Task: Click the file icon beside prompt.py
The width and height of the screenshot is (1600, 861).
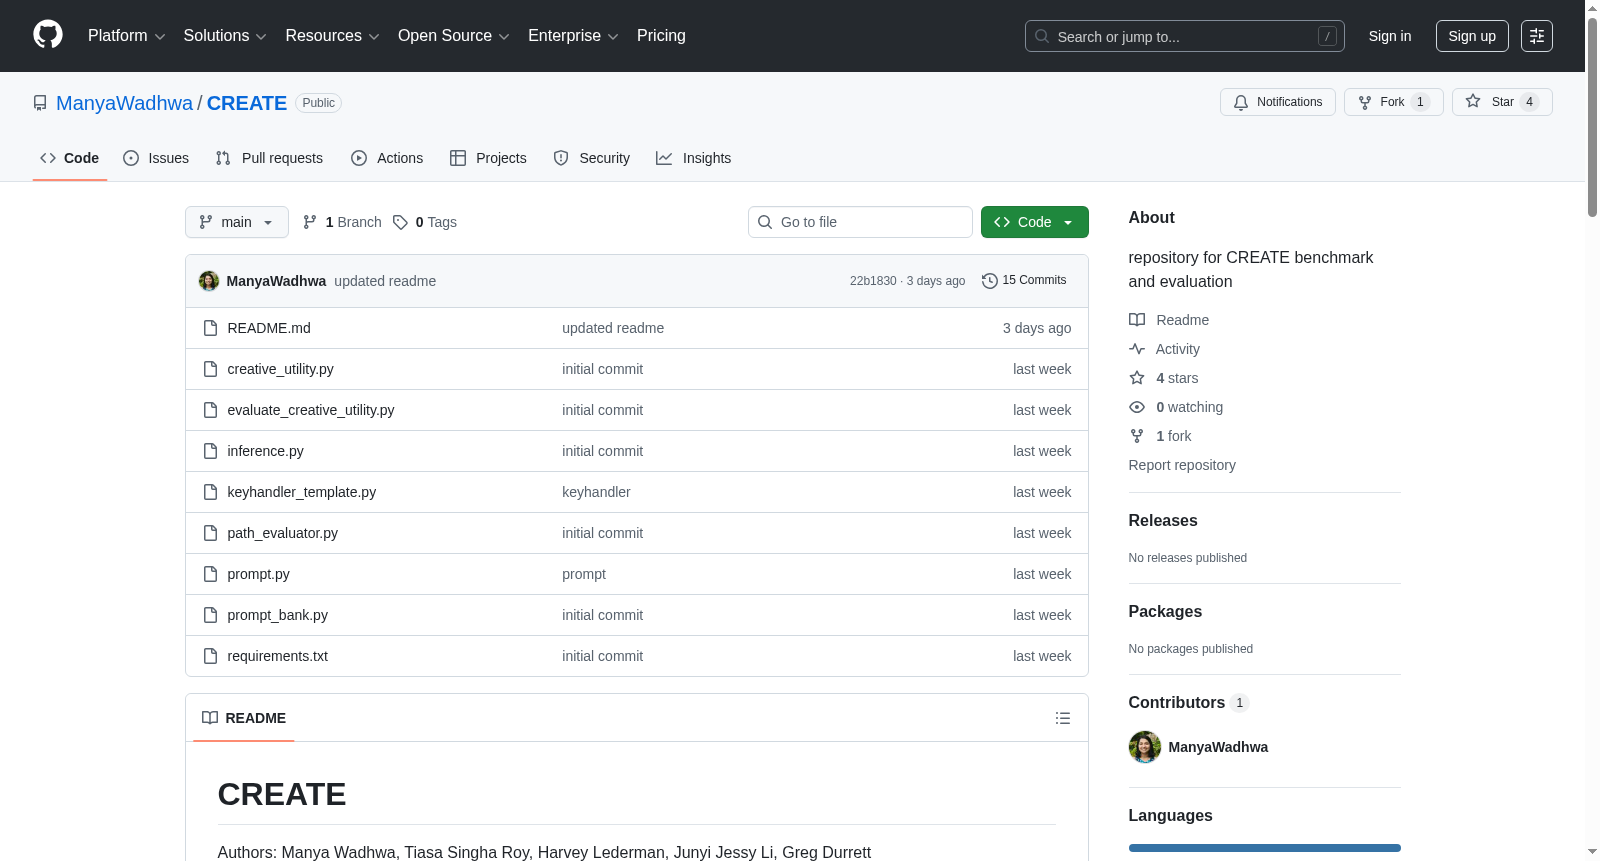Action: coord(210,574)
